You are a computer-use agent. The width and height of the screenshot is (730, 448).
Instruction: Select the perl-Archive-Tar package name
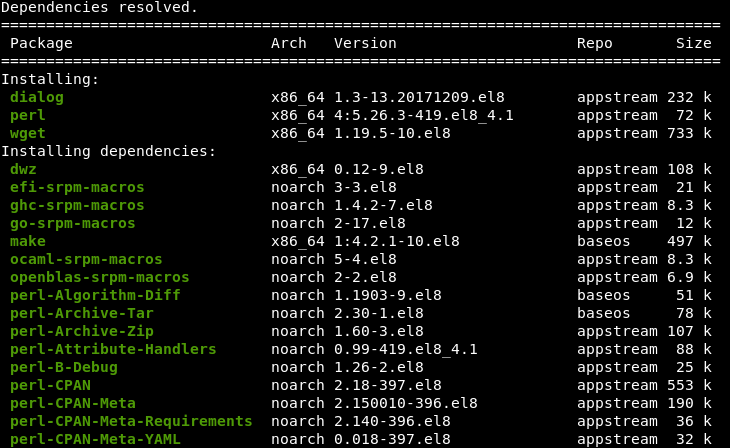(81, 313)
